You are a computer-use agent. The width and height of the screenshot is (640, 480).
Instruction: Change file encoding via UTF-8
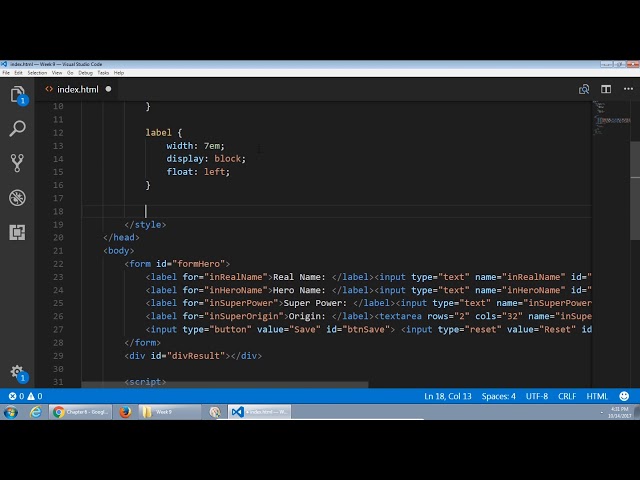(x=537, y=397)
